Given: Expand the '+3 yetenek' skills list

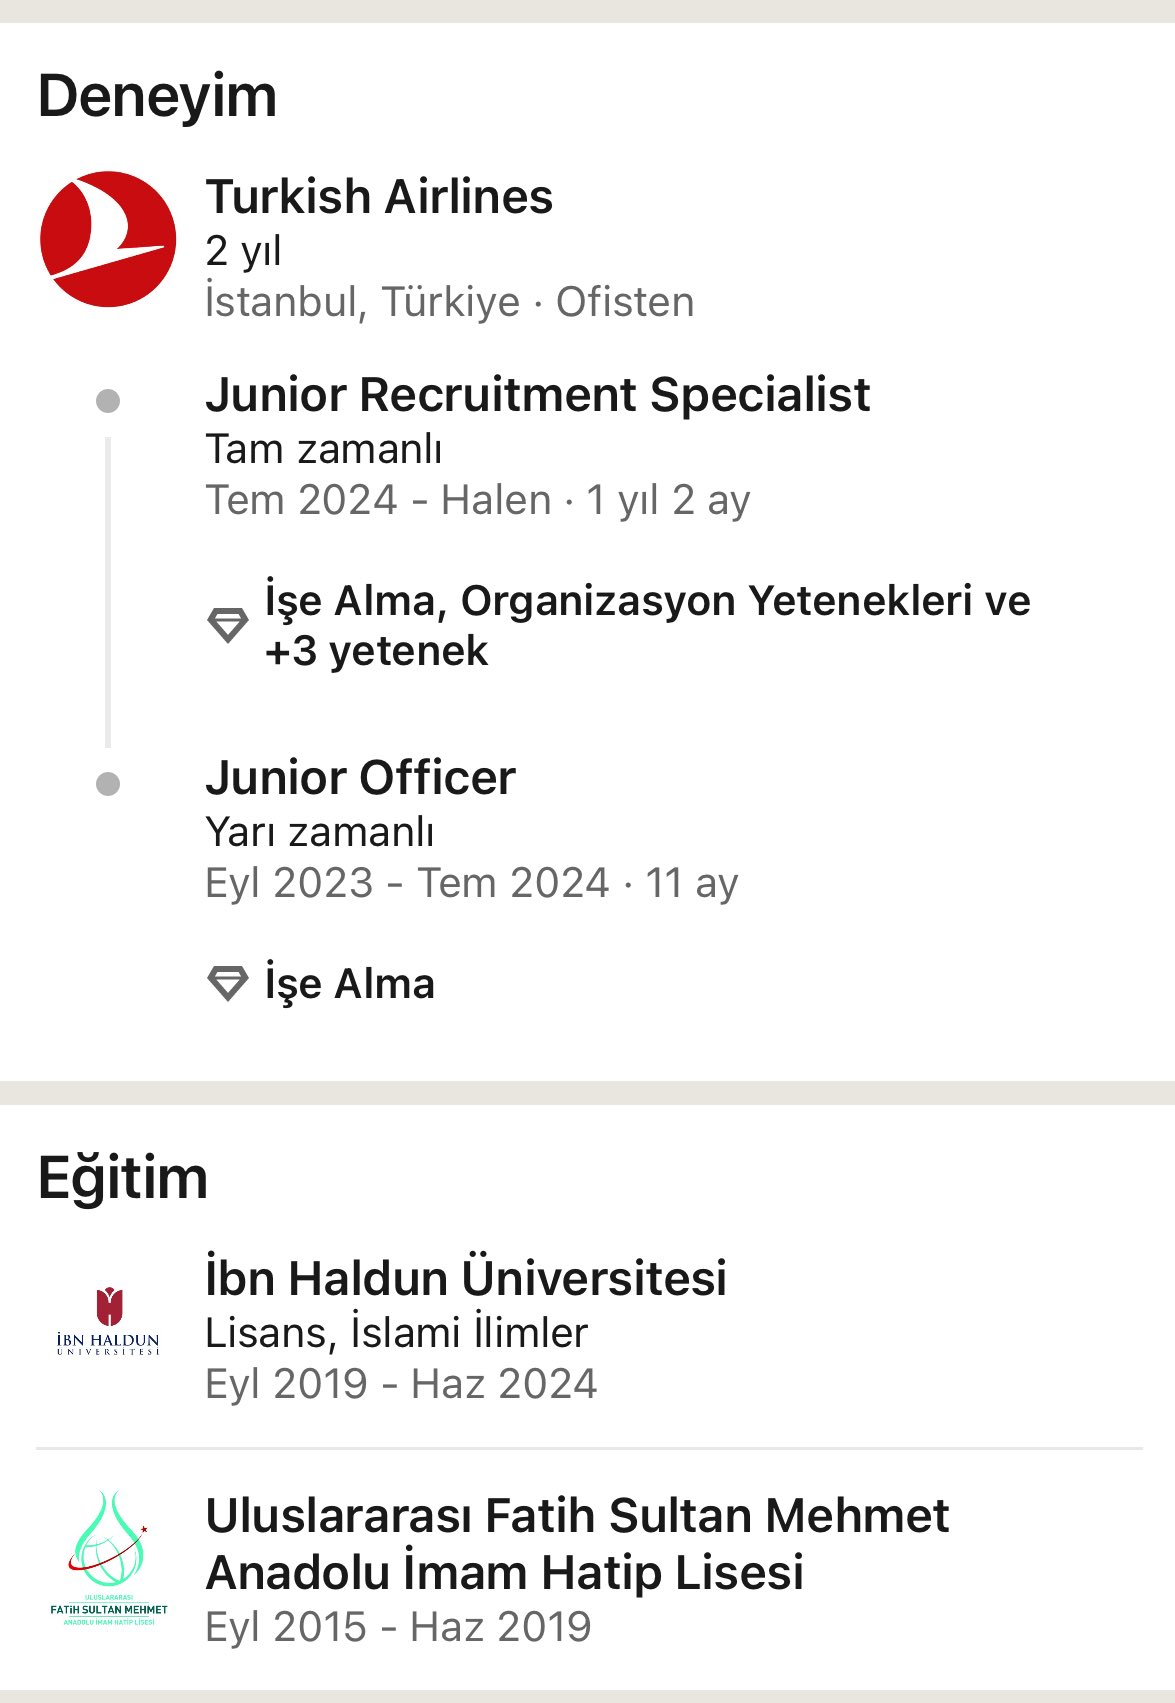Looking at the screenshot, I should point(376,651).
